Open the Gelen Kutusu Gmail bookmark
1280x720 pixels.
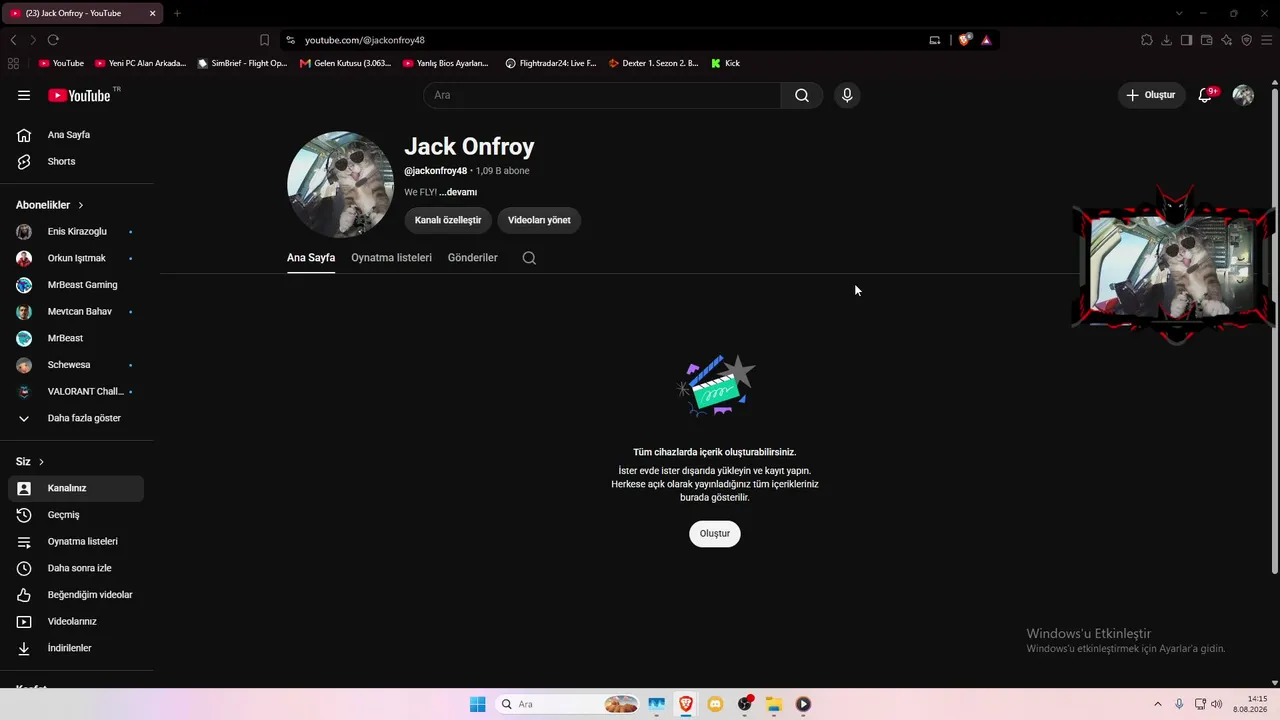click(x=346, y=63)
